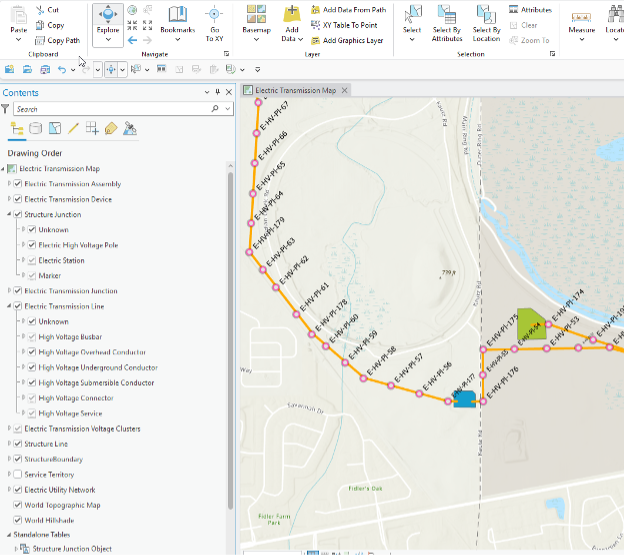This screenshot has width=624, height=556.
Task: Open the Paste dropdown arrow
Action: click(18, 39)
